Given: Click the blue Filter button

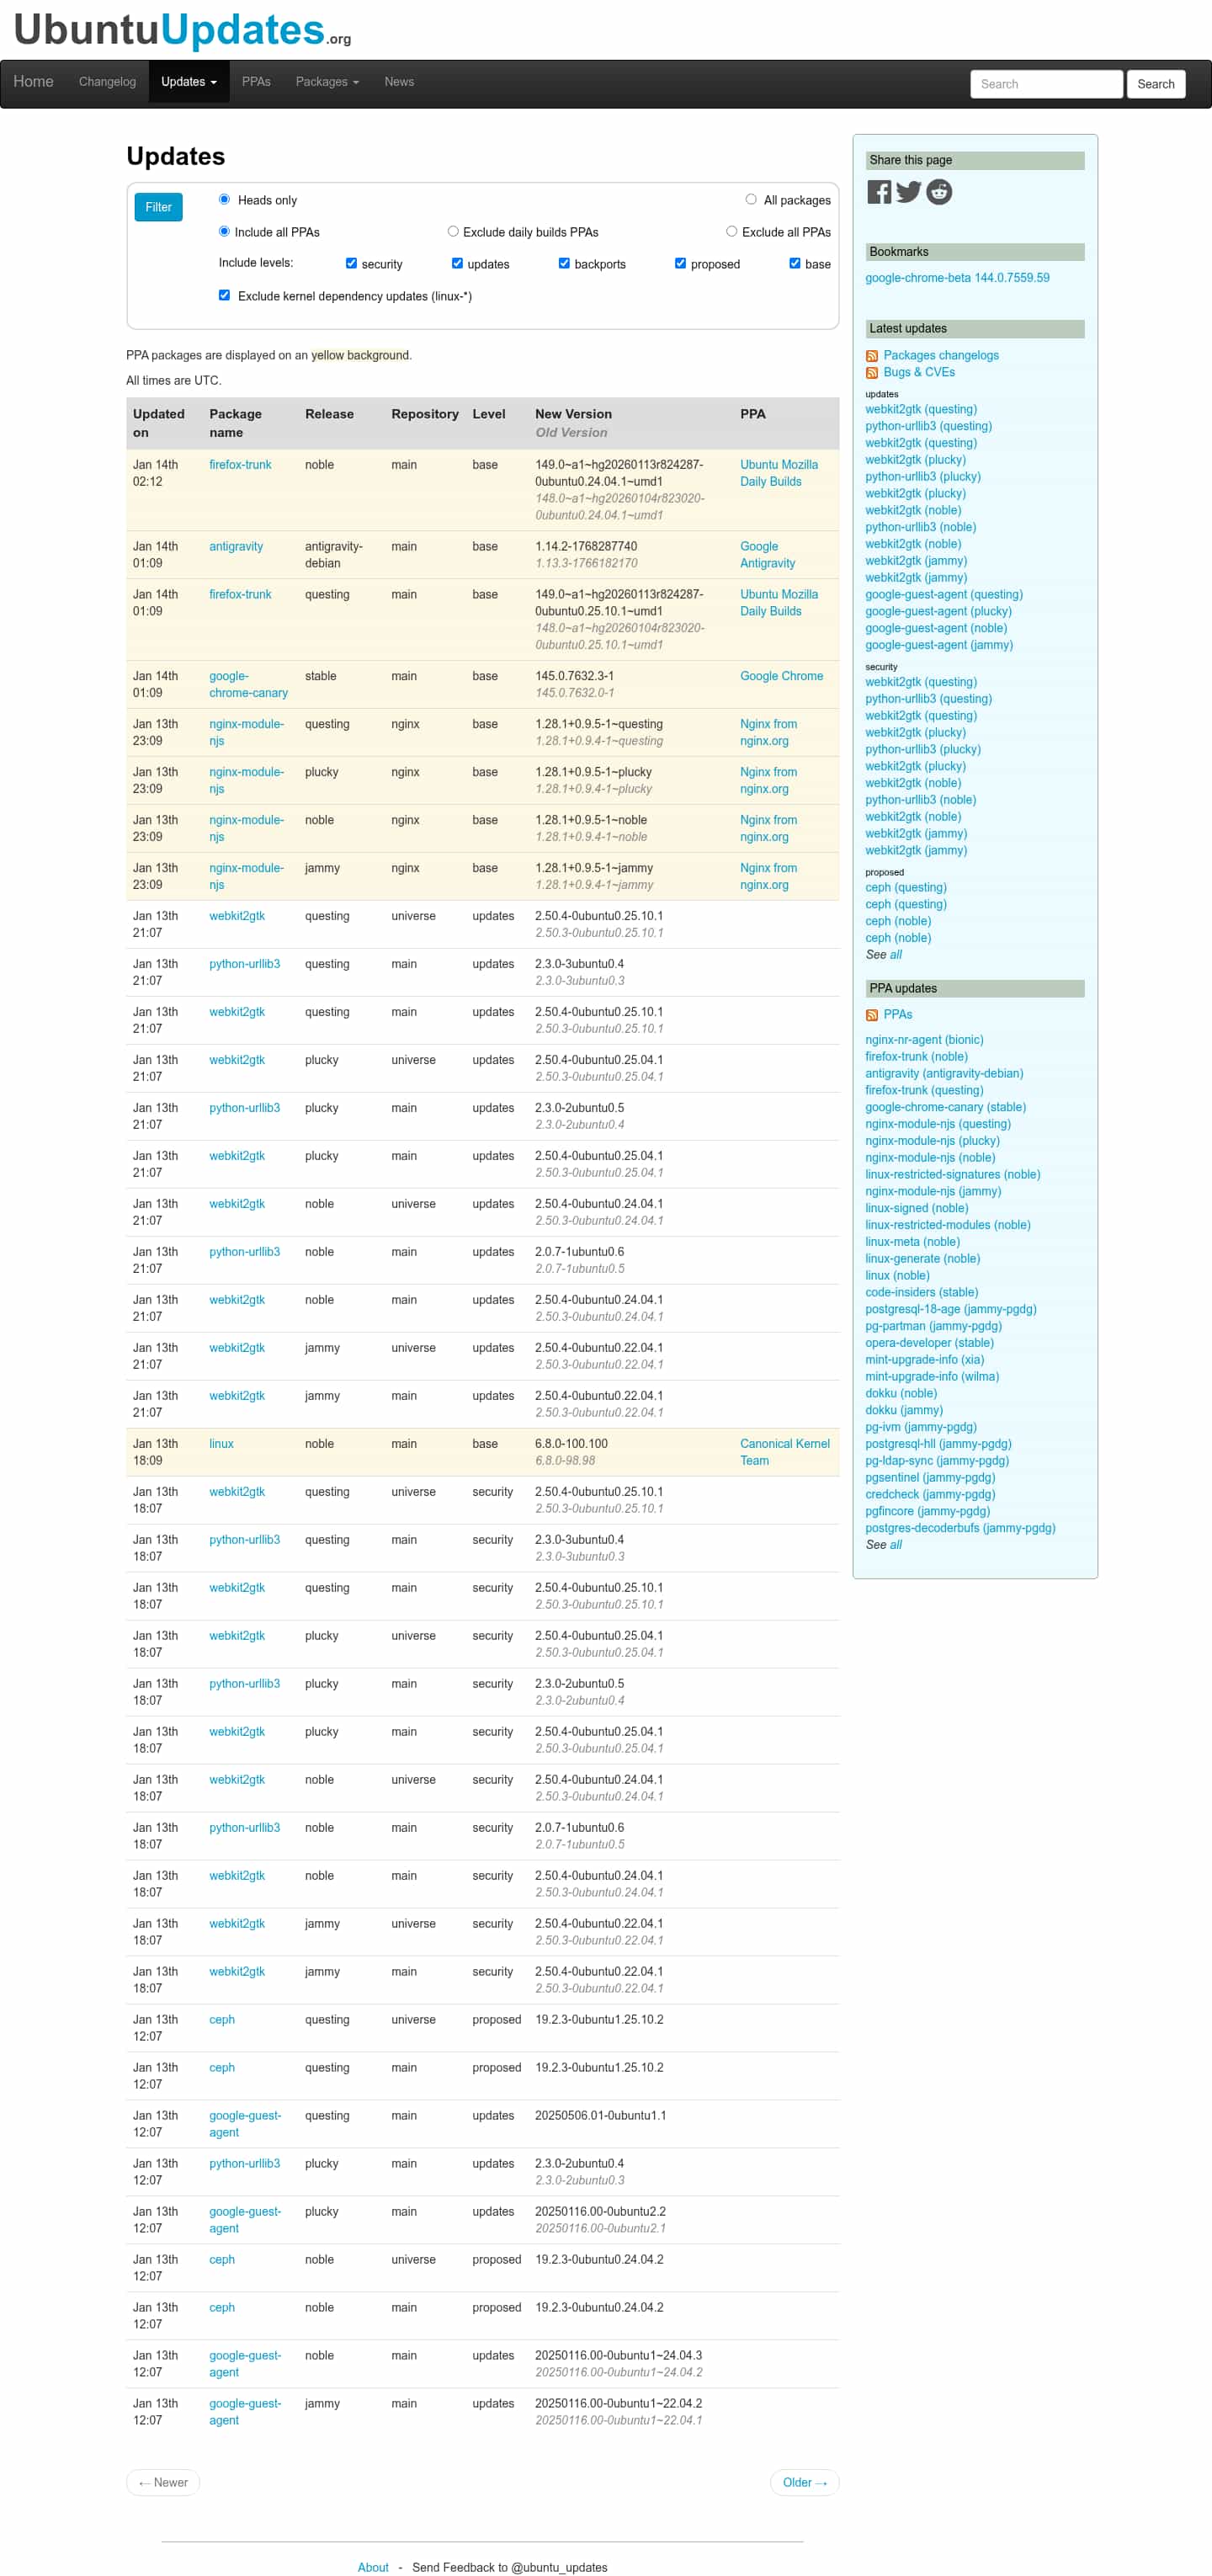Looking at the screenshot, I should point(158,207).
